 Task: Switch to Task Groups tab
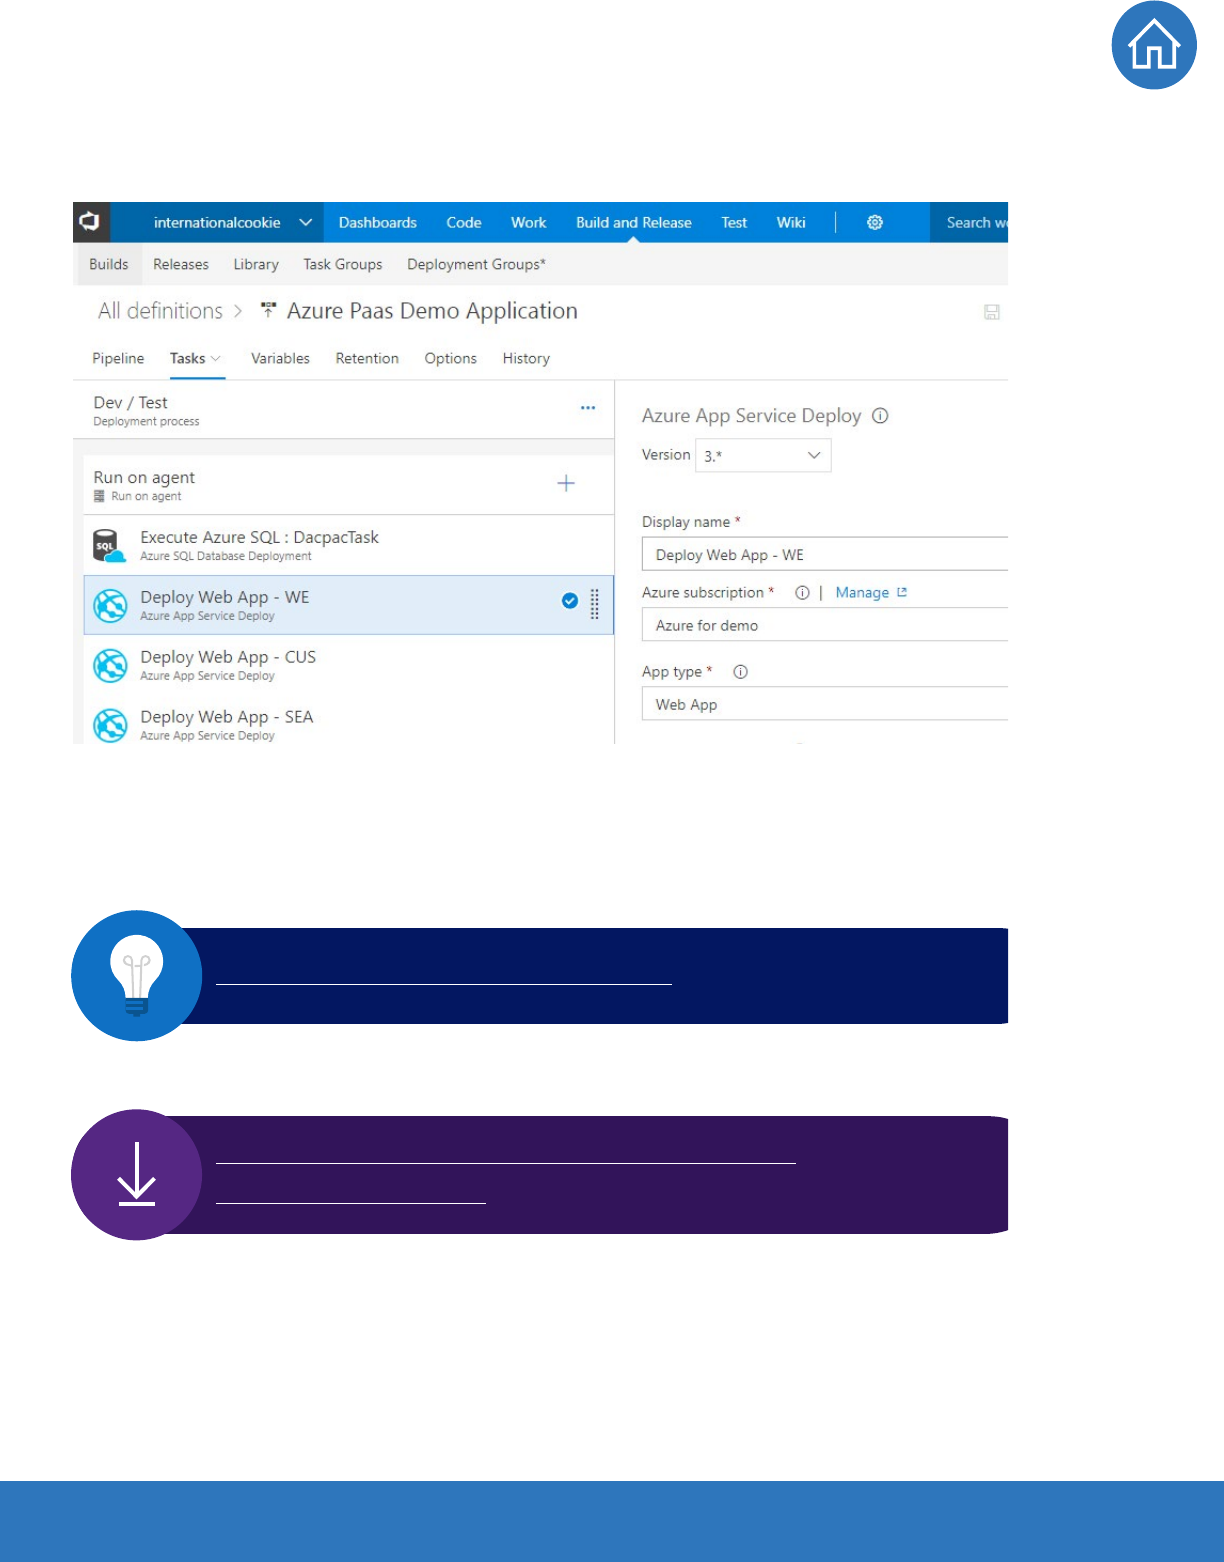click(x=343, y=265)
